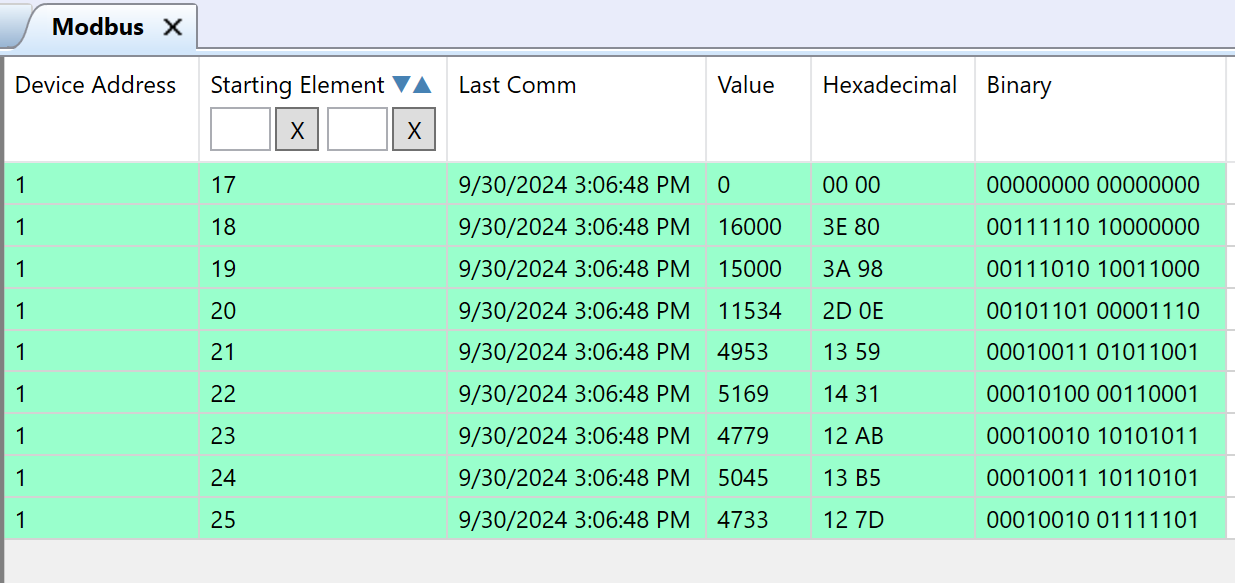Clear the first Starting Element filter box
Screen dimensions: 1235x583
click(x=297, y=130)
